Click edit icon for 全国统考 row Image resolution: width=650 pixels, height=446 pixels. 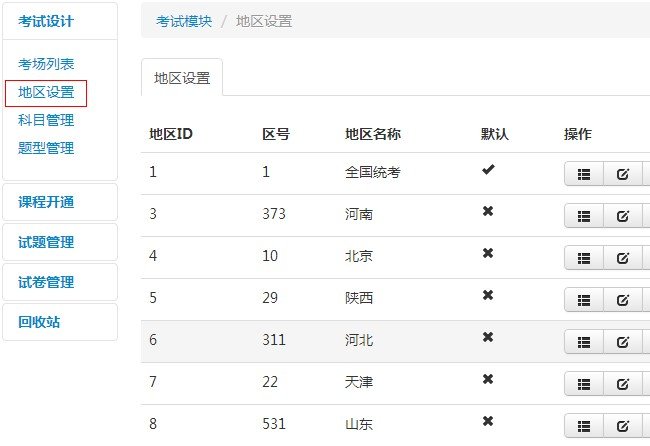coord(622,174)
